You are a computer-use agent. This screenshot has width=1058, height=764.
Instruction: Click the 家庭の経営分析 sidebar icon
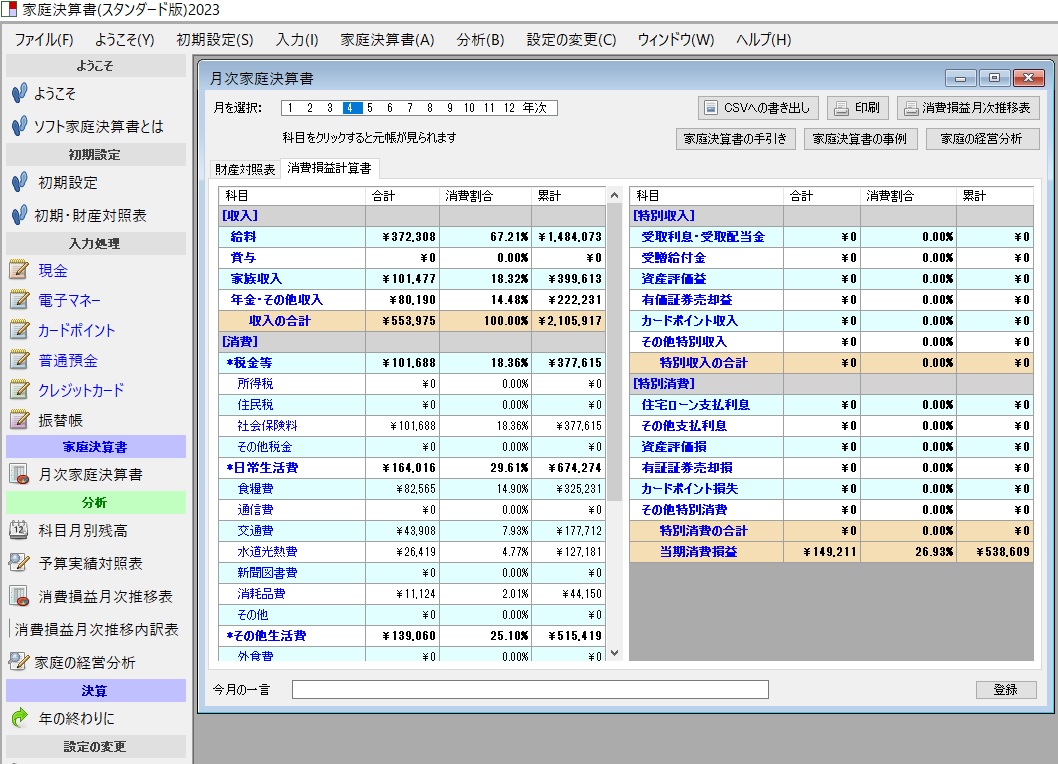click(x=19, y=661)
